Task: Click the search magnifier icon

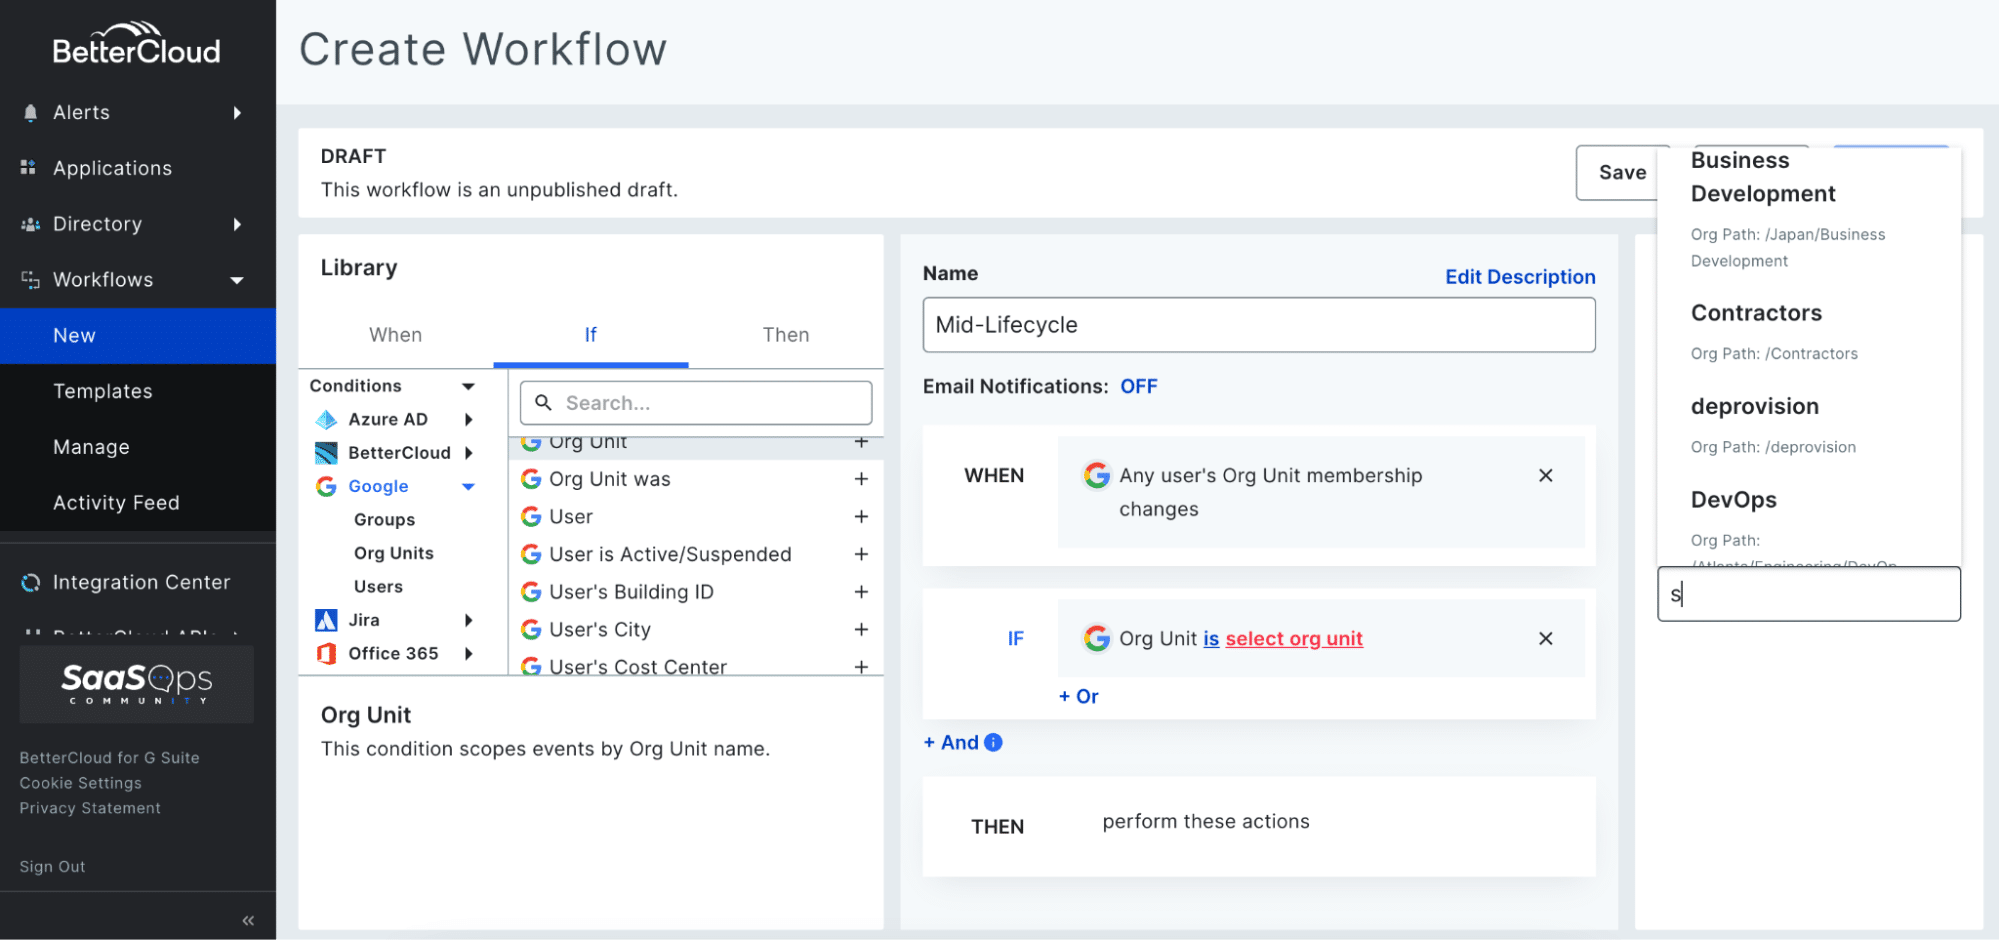Action: pos(543,403)
